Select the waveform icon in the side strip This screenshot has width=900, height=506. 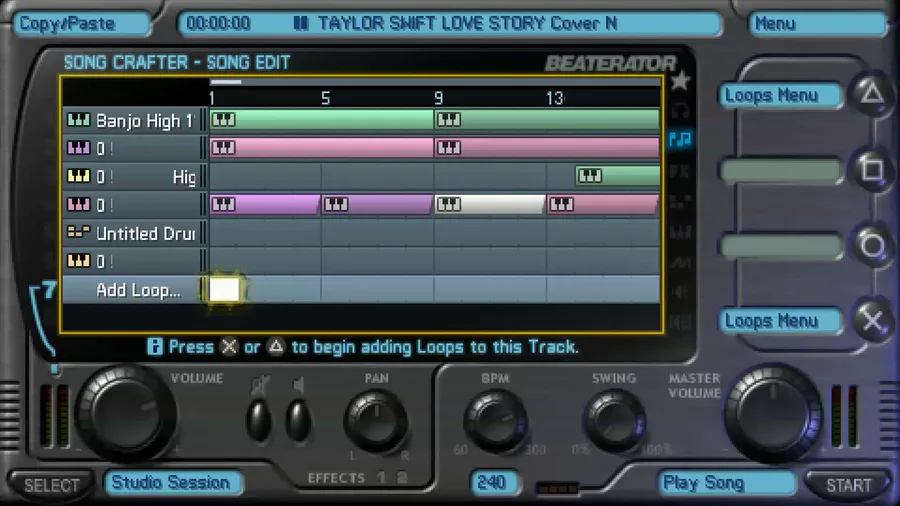(680, 263)
